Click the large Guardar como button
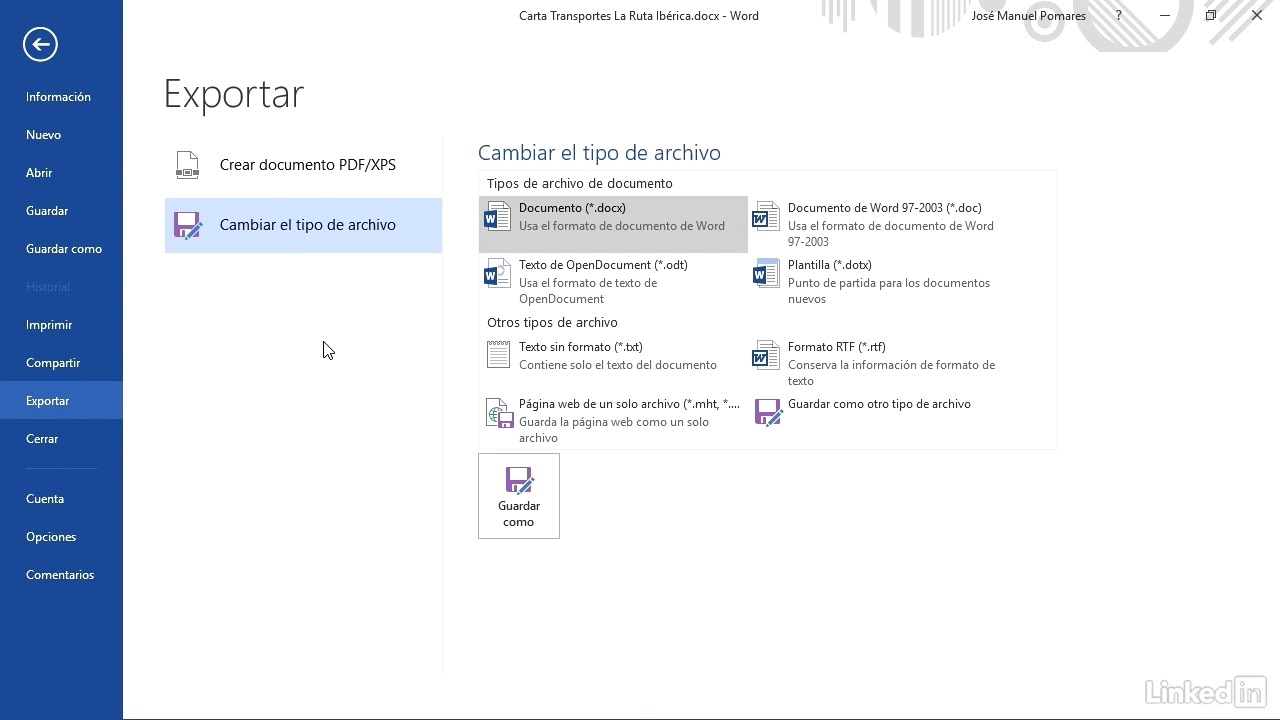Viewport: 1280px width, 720px height. [x=519, y=496]
